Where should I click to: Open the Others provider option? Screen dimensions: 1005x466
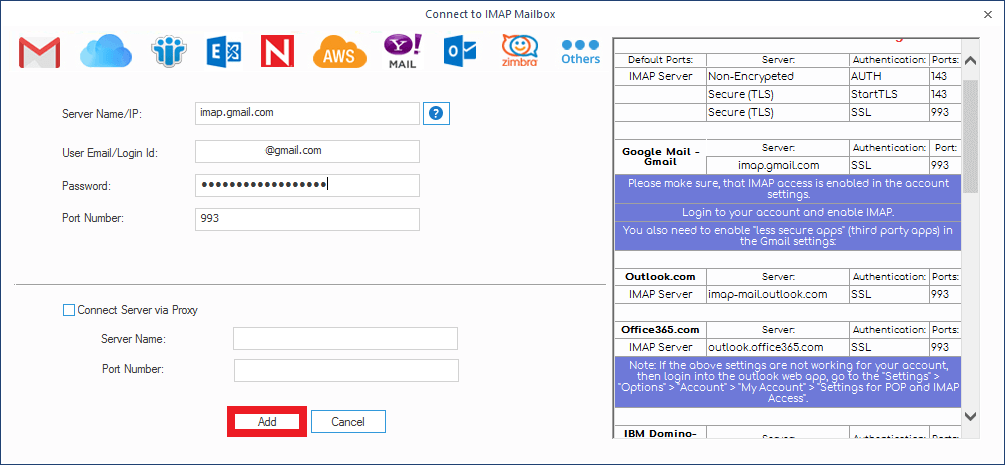tap(580, 52)
